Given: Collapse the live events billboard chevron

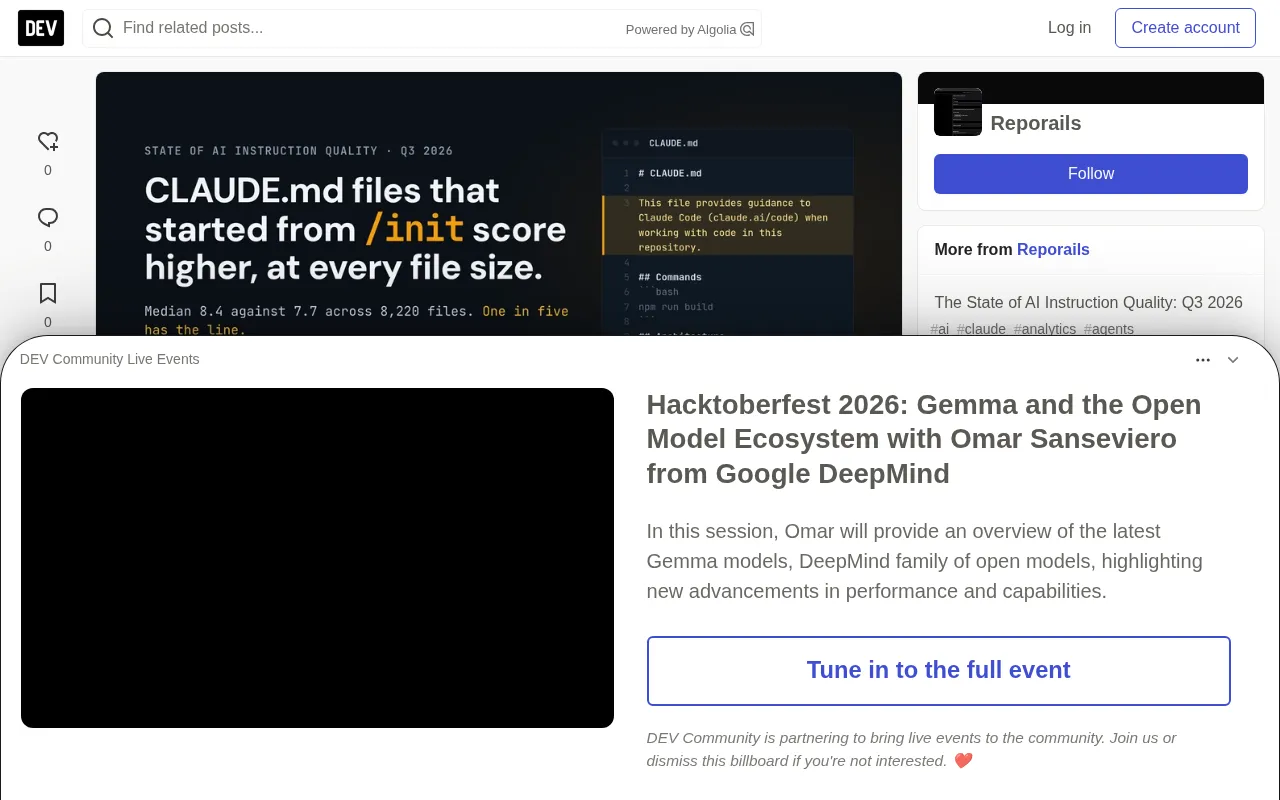Looking at the screenshot, I should (1233, 360).
